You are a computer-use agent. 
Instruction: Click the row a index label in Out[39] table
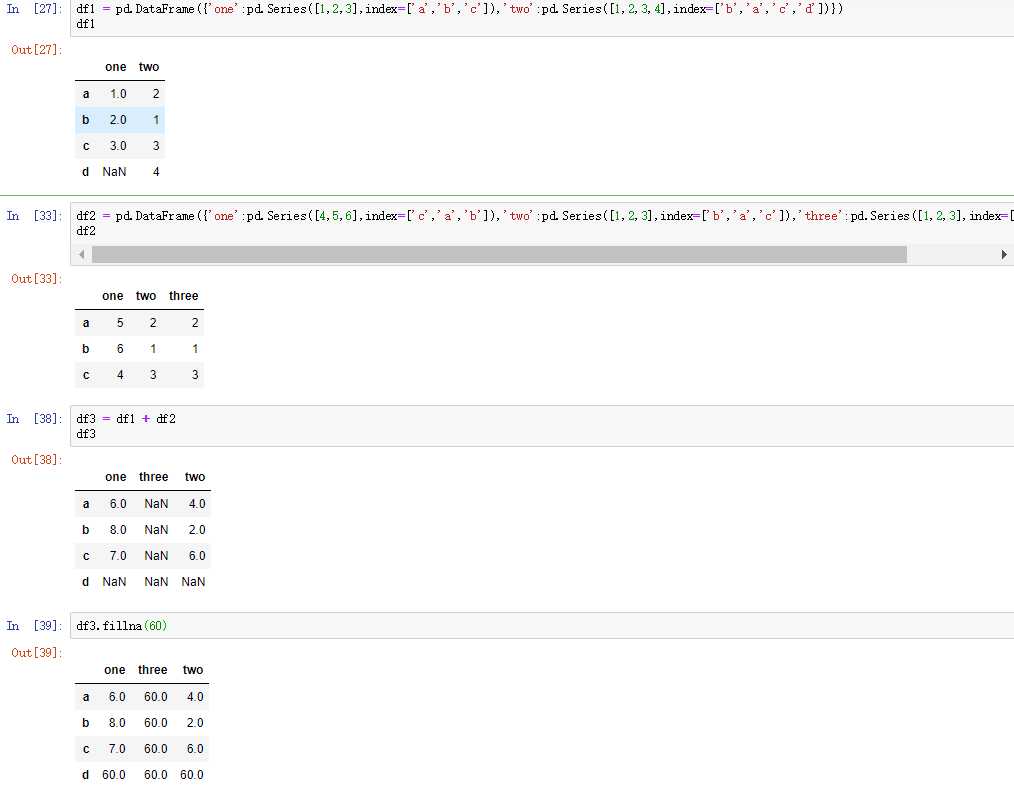point(85,698)
